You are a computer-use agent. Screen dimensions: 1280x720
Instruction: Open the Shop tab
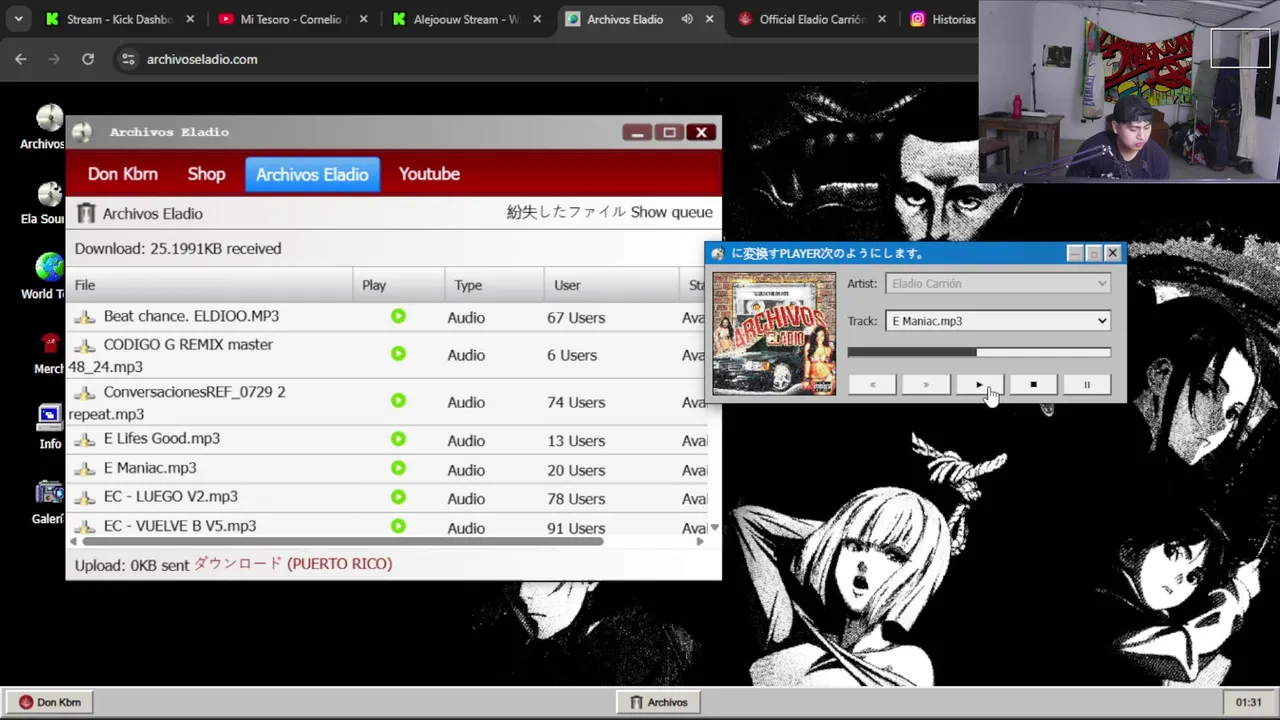point(206,174)
